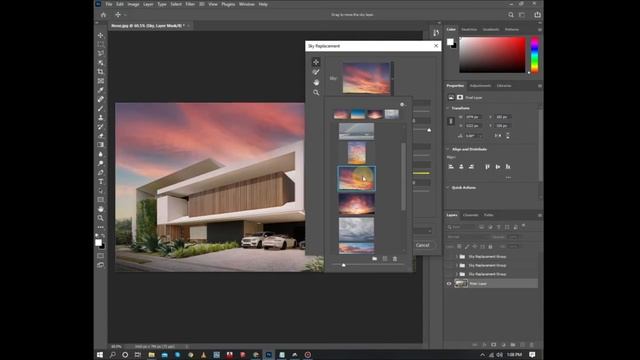Toggle lock transparent pixels in Layers panel
The width and height of the screenshot is (640, 360).
tap(459, 247)
